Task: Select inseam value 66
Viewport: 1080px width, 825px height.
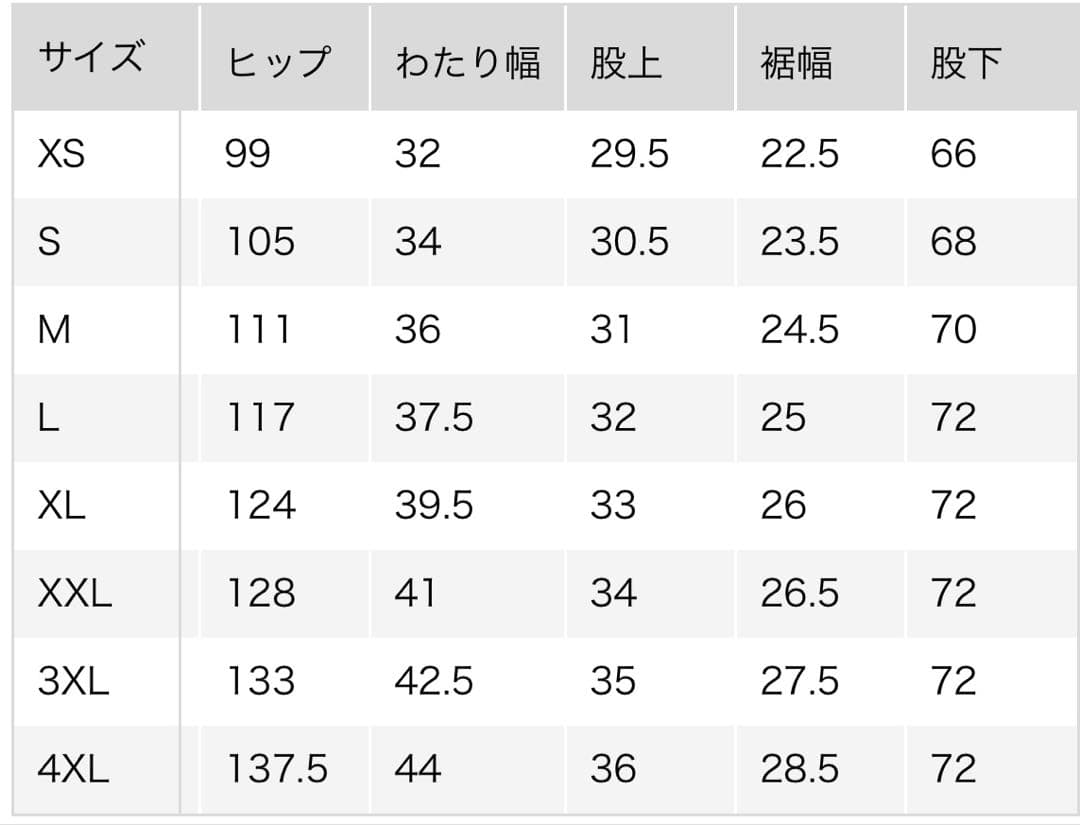Action: pyautogui.click(x=953, y=154)
